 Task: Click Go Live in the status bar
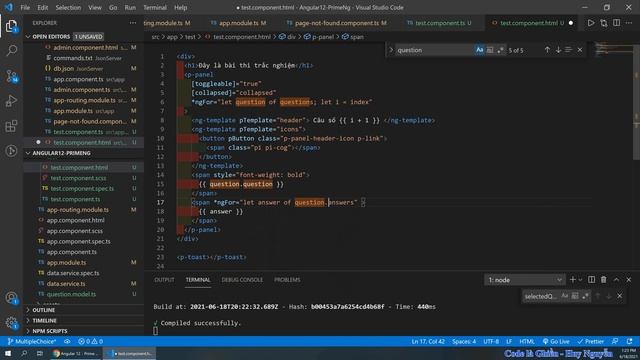click(556, 341)
